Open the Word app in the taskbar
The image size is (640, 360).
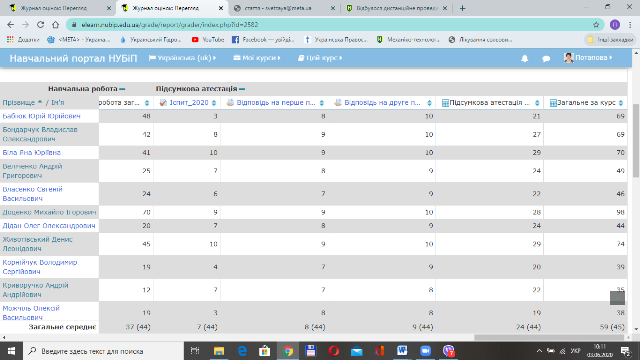[x=402, y=351]
